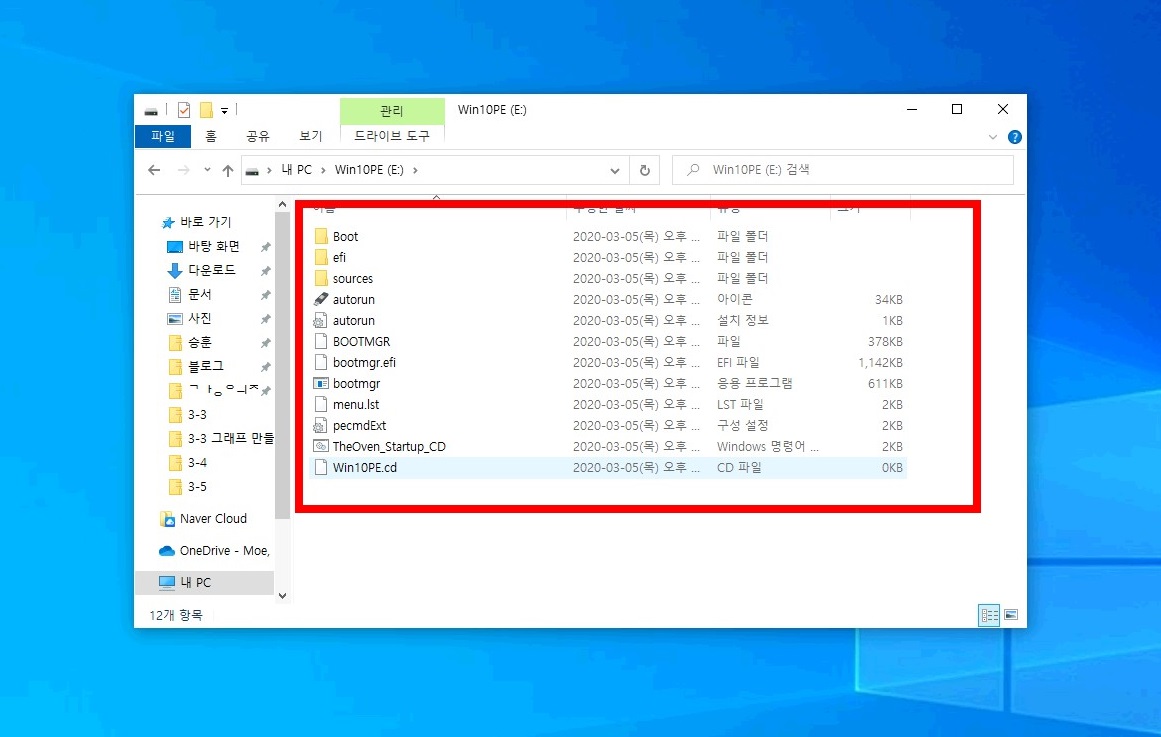This screenshot has width=1161, height=737.
Task: Click the Win10PE (E:) 검색 search box
Action: click(843, 170)
